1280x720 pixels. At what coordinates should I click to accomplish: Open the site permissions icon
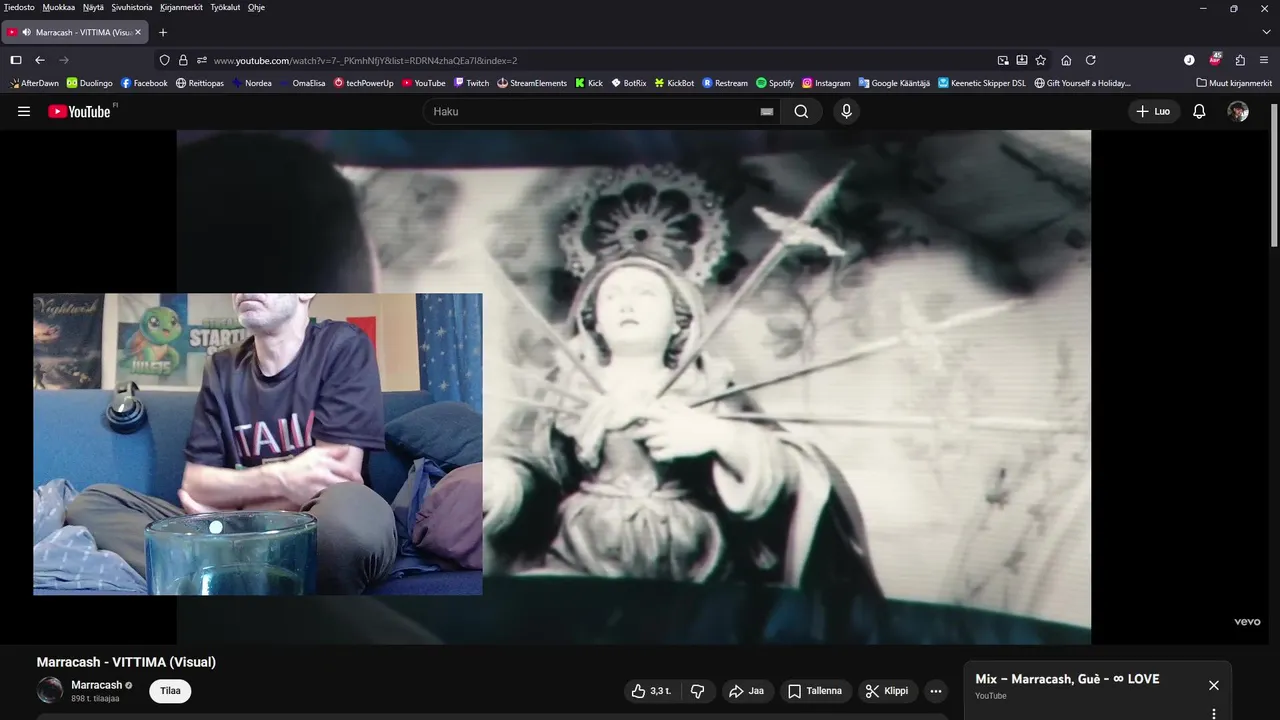[201, 60]
